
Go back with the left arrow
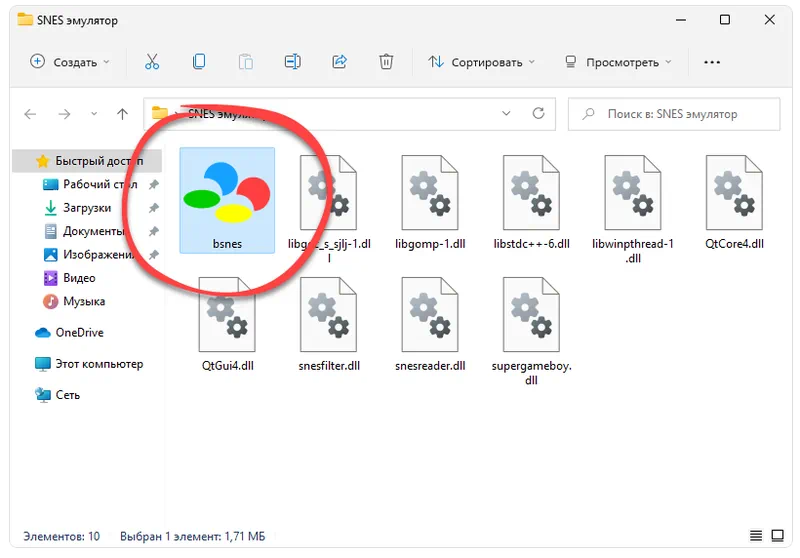[x=30, y=114]
